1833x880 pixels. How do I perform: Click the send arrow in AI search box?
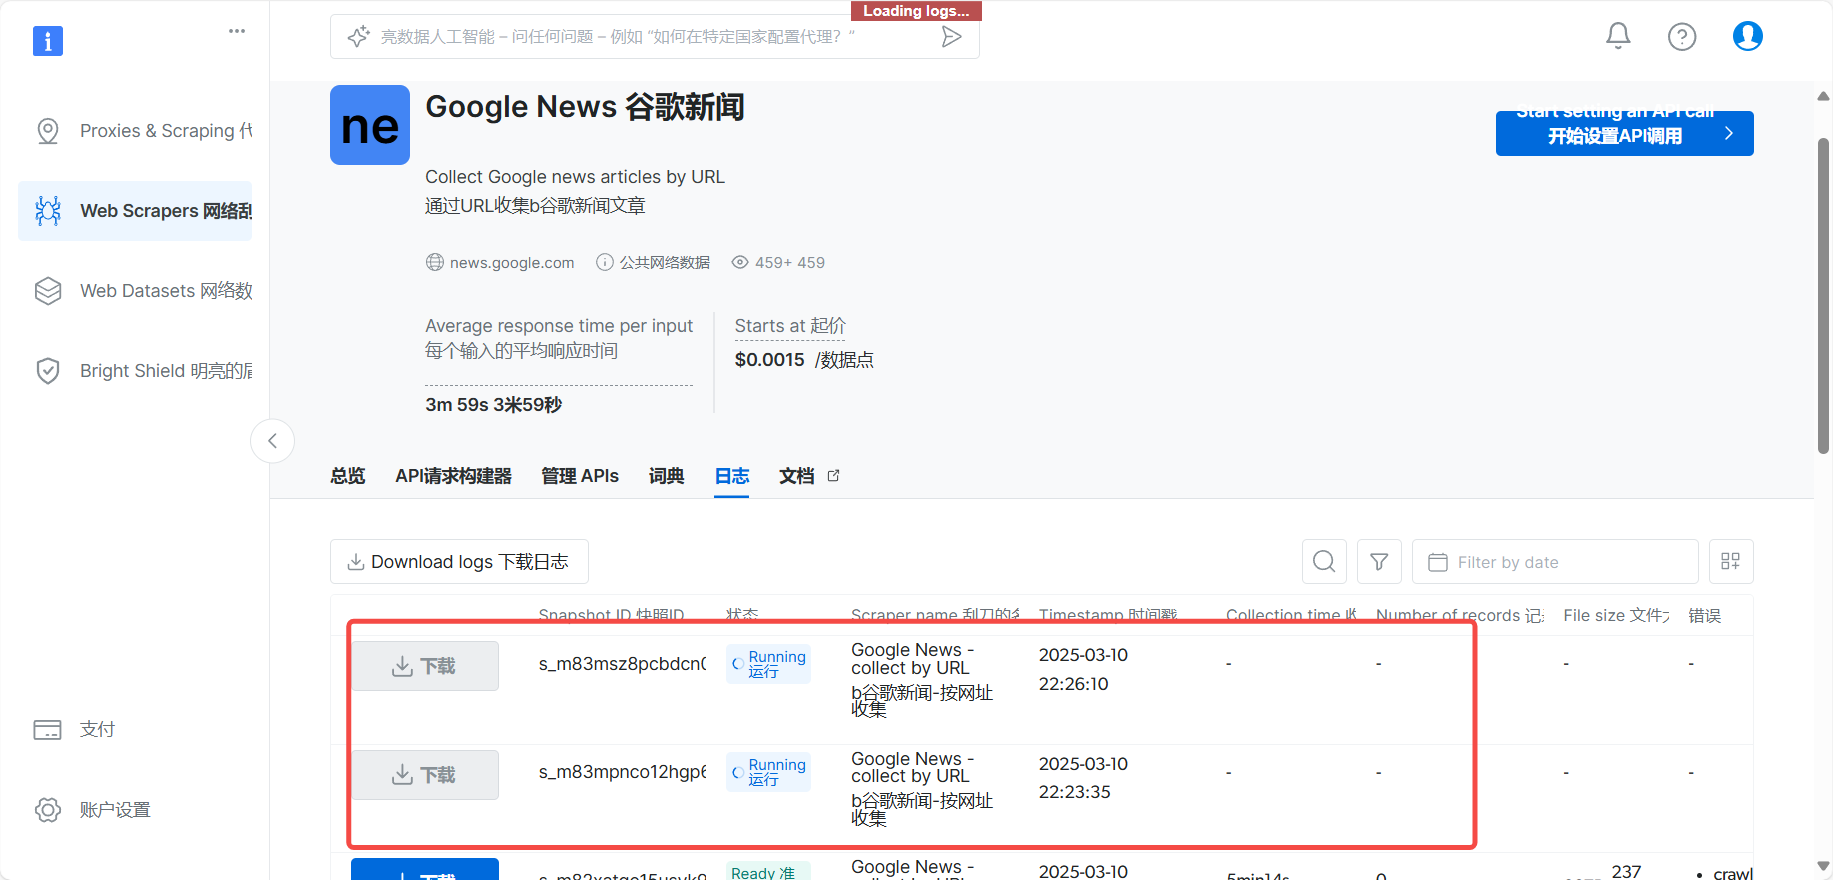pyautogui.click(x=951, y=37)
